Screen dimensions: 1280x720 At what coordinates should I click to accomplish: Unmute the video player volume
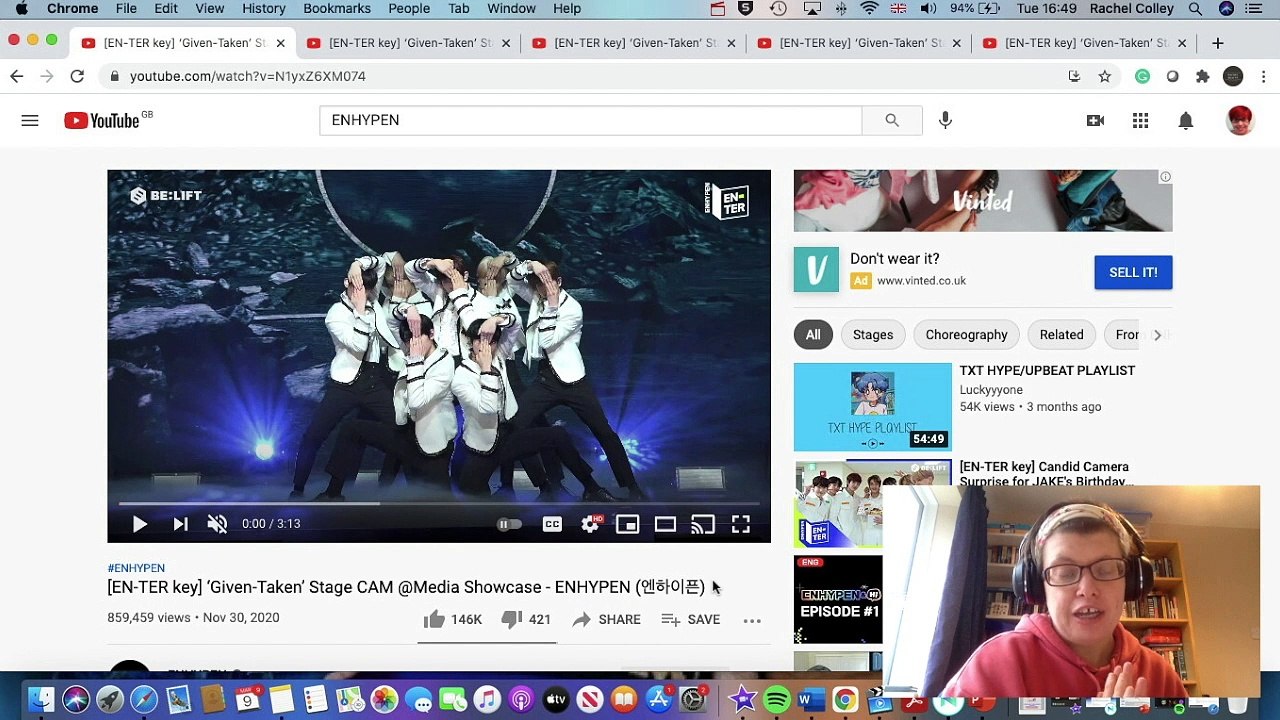pyautogui.click(x=217, y=524)
